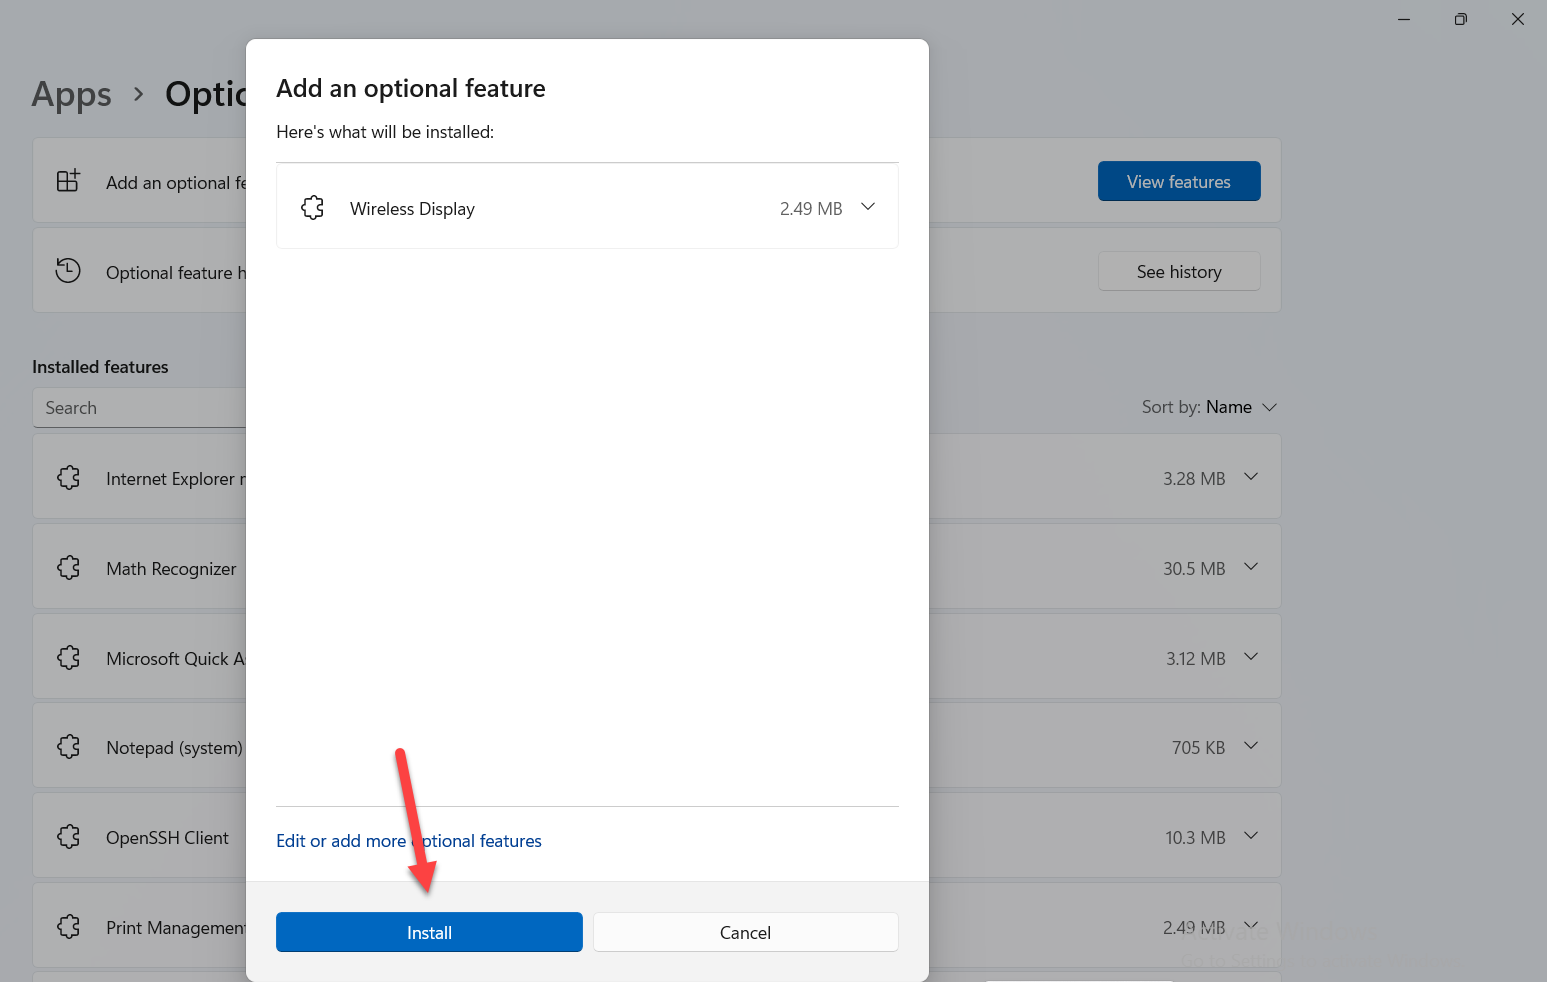Go to Apps in the breadcrumb
This screenshot has height=982, width=1547.
coord(71,94)
